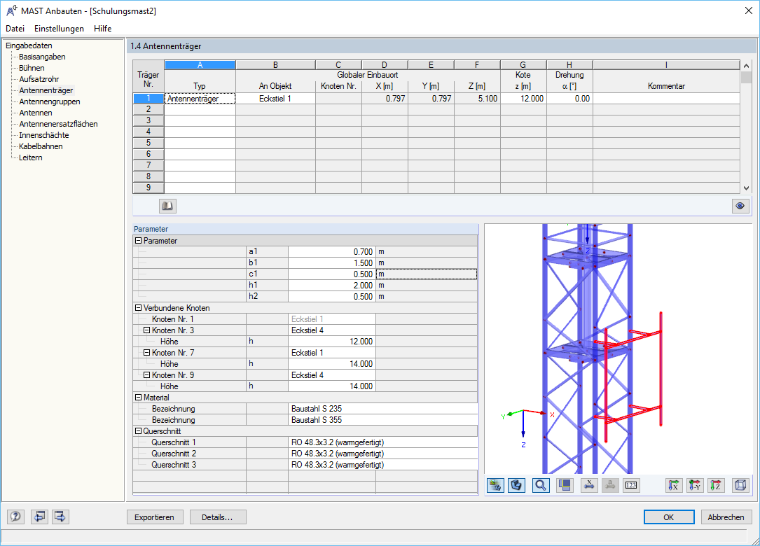Open the help icon at bottom left
Screen dimensions: 760x546
16,516
